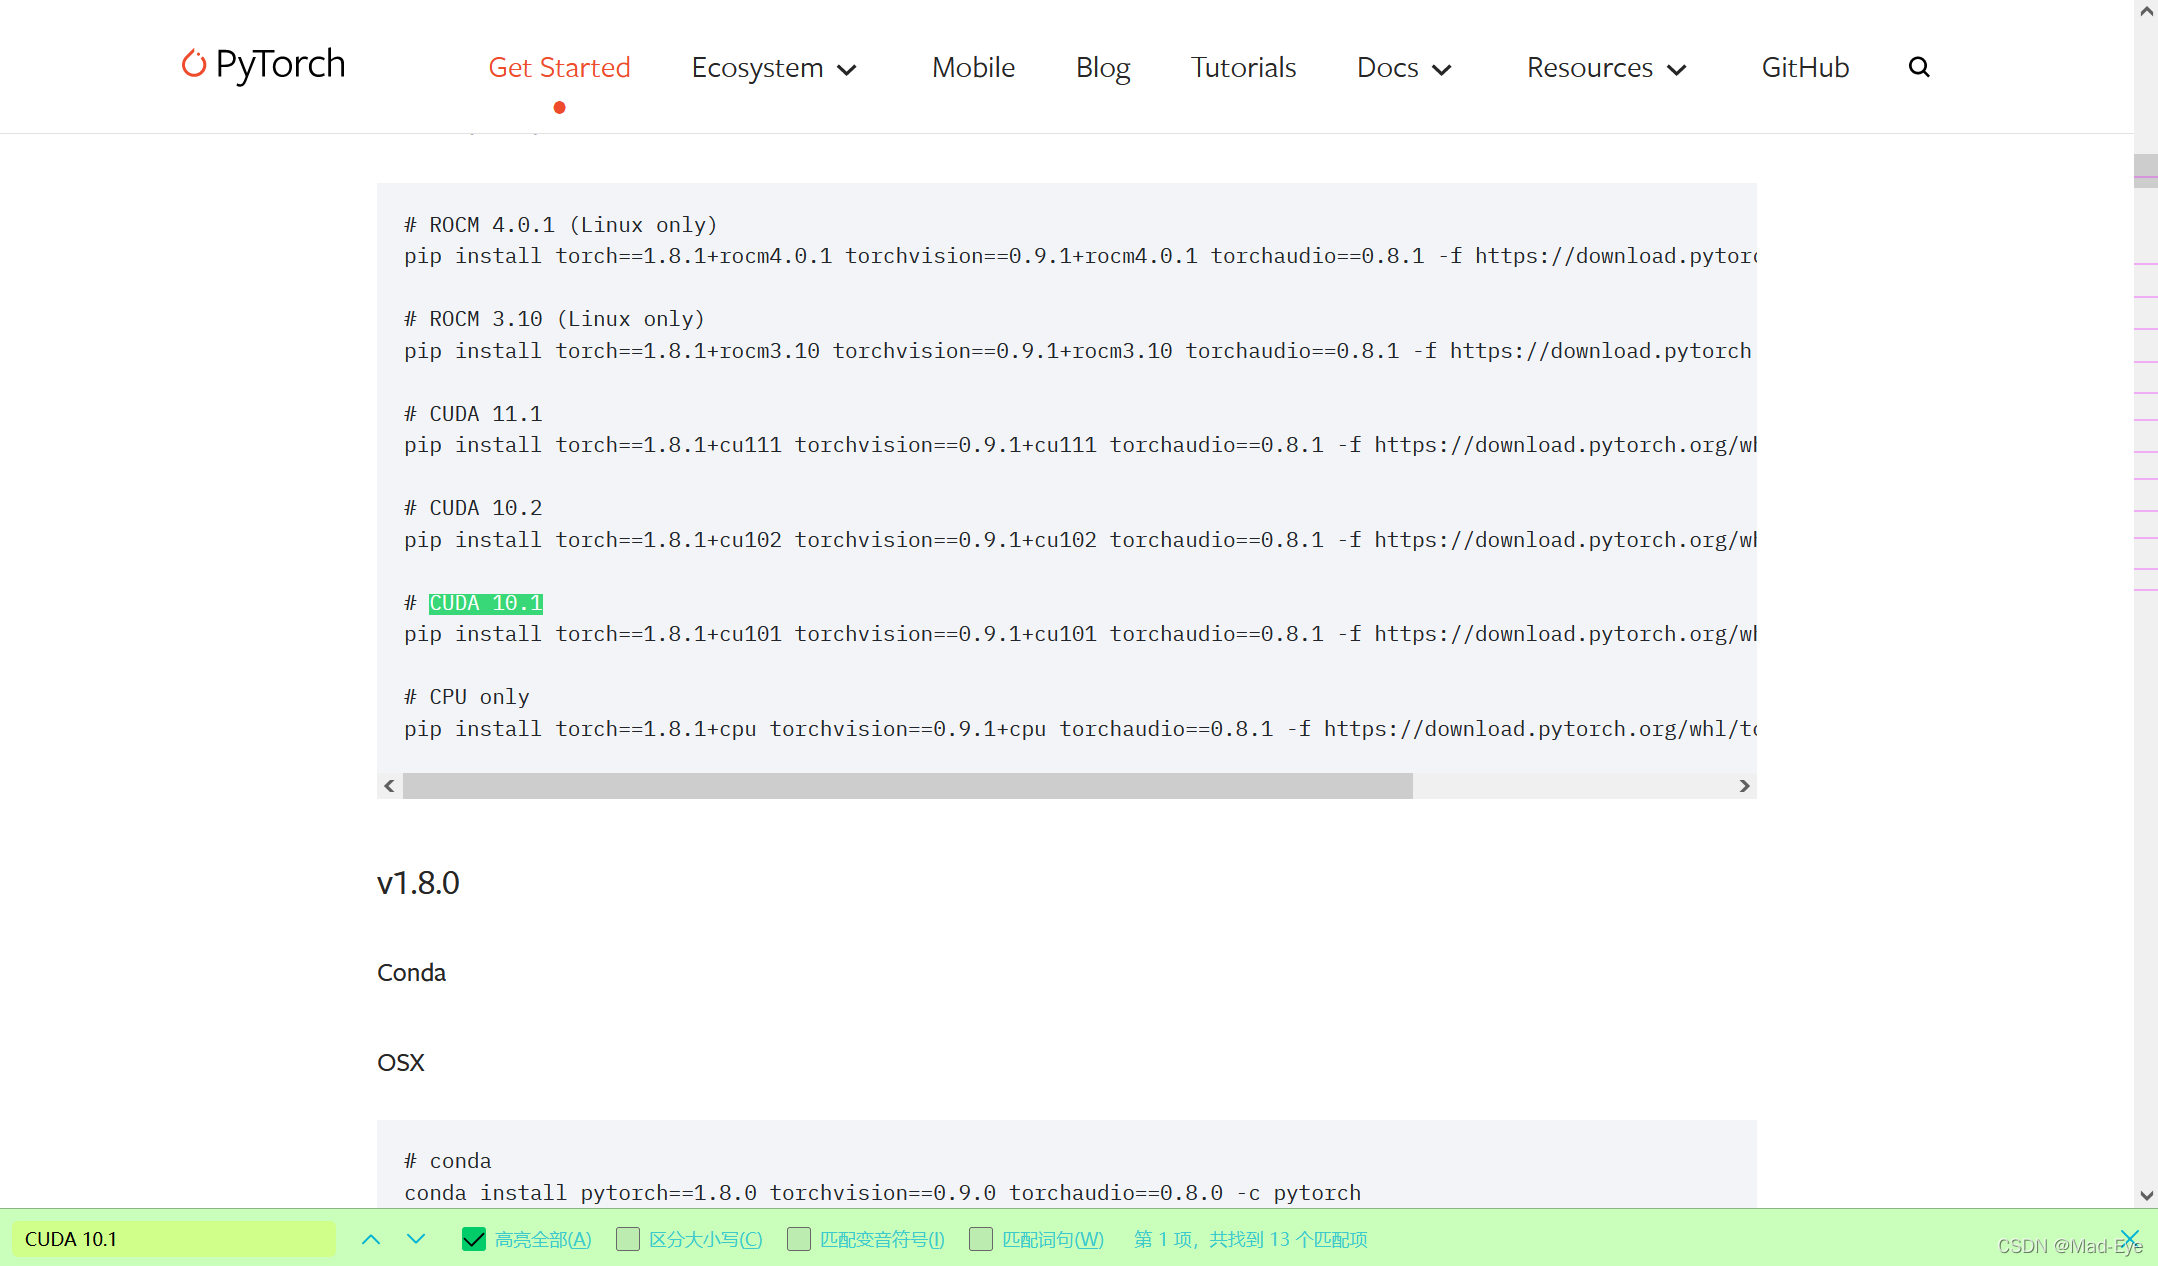Click the conda install pytorch==1.8.0 command
The height and width of the screenshot is (1266, 2158).
[x=883, y=1193]
